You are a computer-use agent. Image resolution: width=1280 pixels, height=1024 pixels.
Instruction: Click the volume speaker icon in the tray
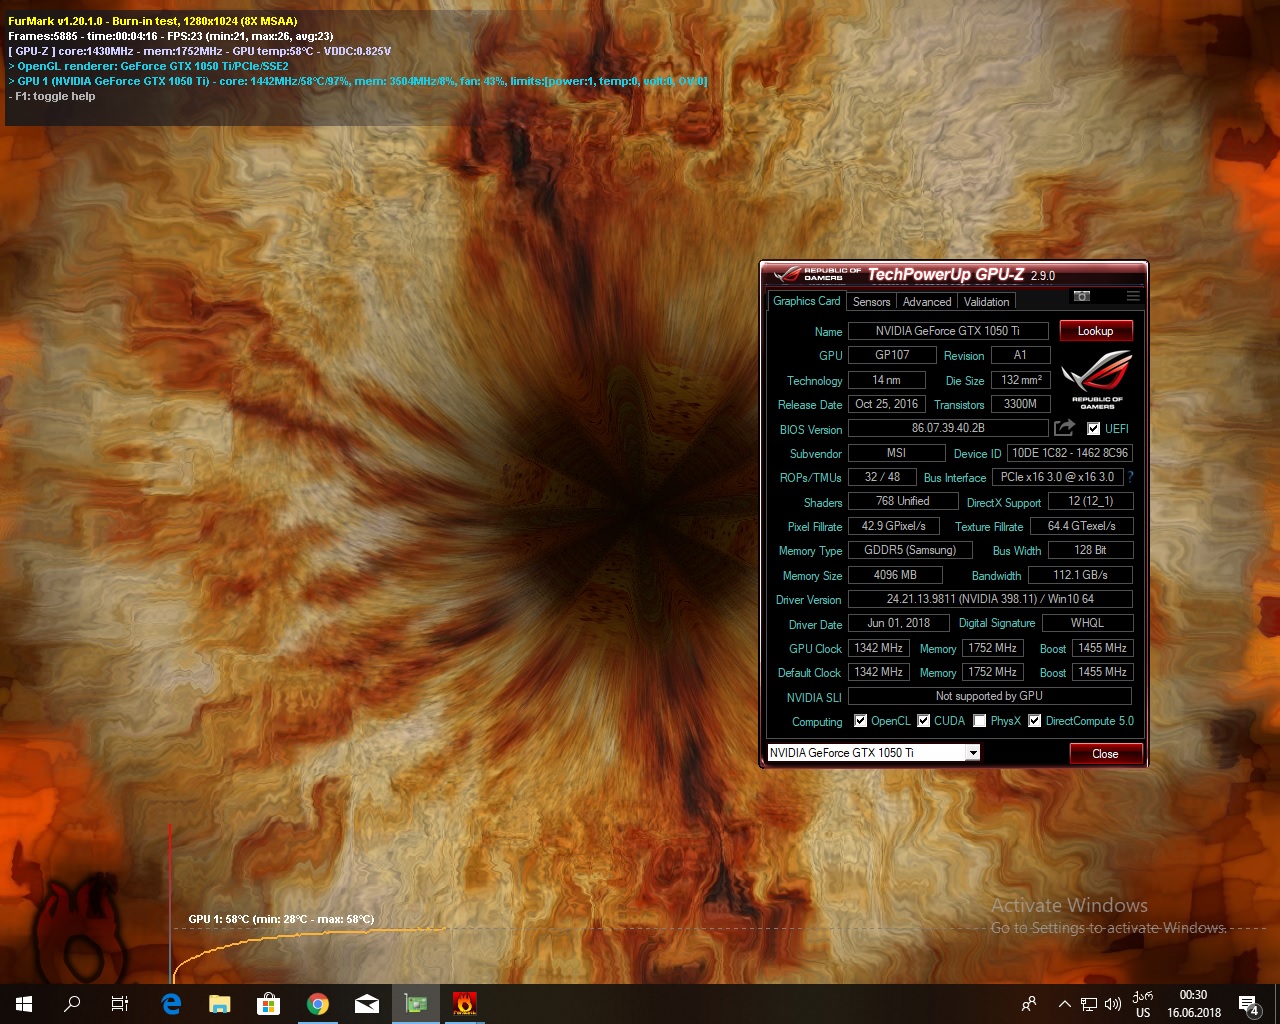tap(1112, 1004)
